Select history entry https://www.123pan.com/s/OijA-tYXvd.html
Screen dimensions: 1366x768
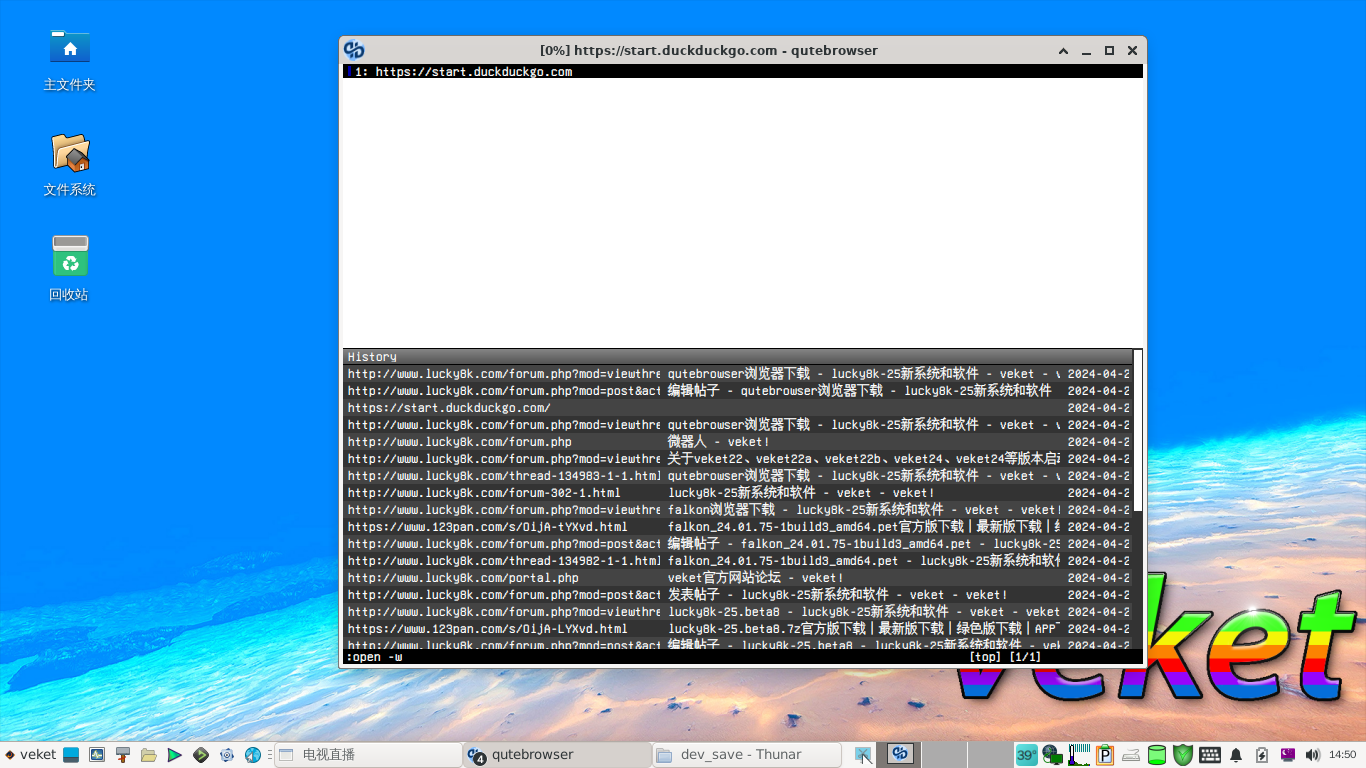[x=739, y=527]
